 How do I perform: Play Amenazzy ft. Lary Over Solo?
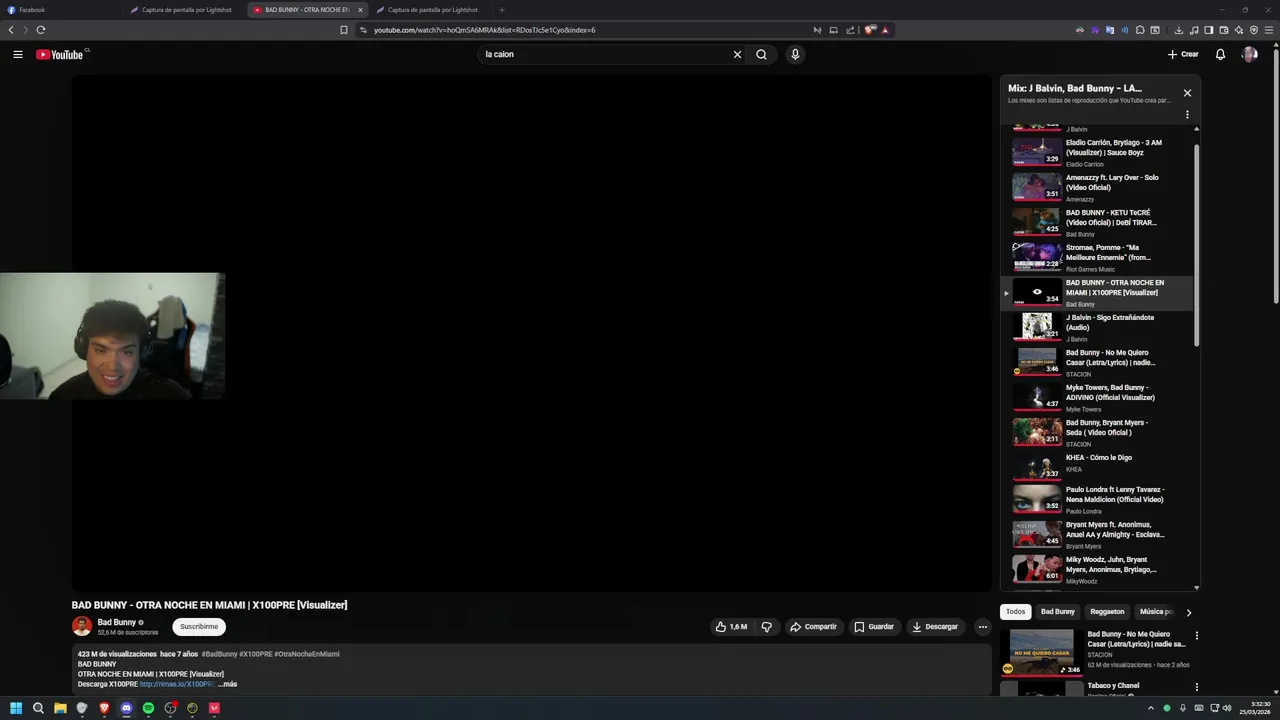[1097, 187]
